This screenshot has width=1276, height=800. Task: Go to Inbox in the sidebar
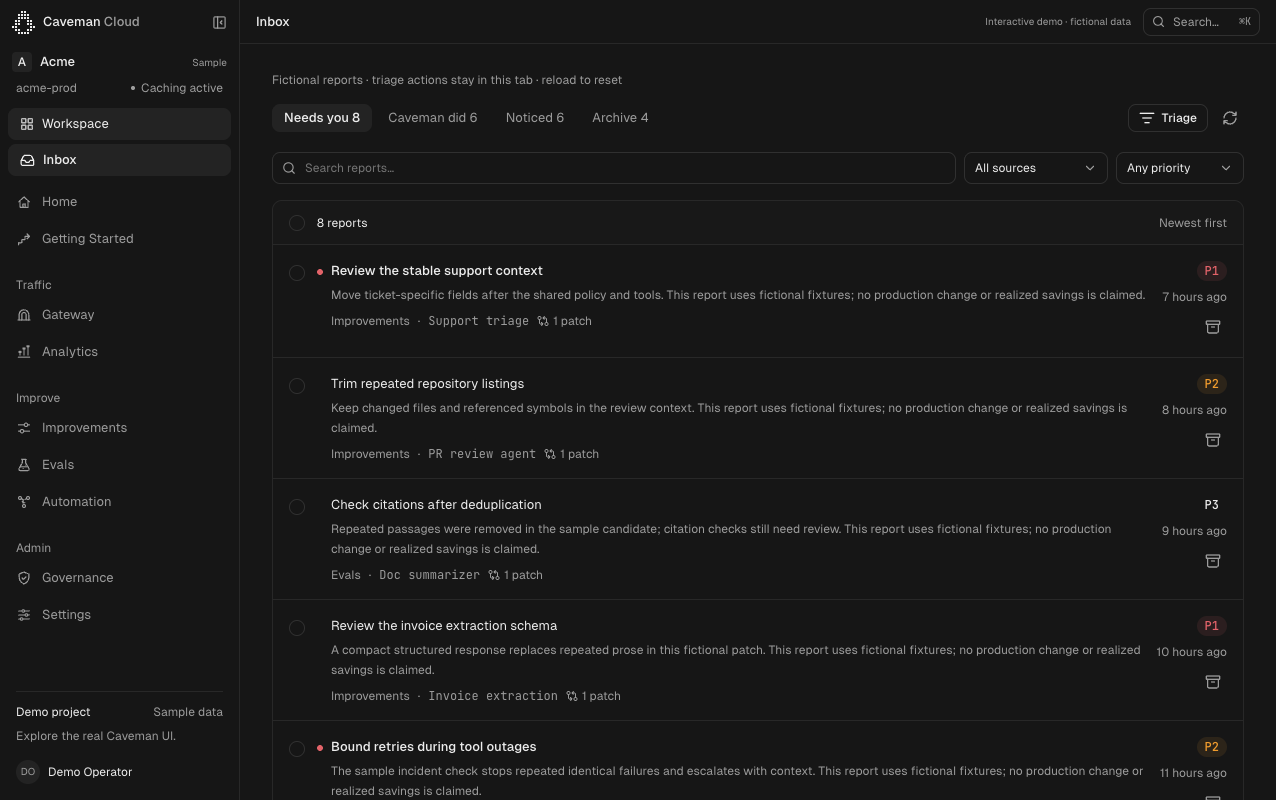(x=119, y=160)
